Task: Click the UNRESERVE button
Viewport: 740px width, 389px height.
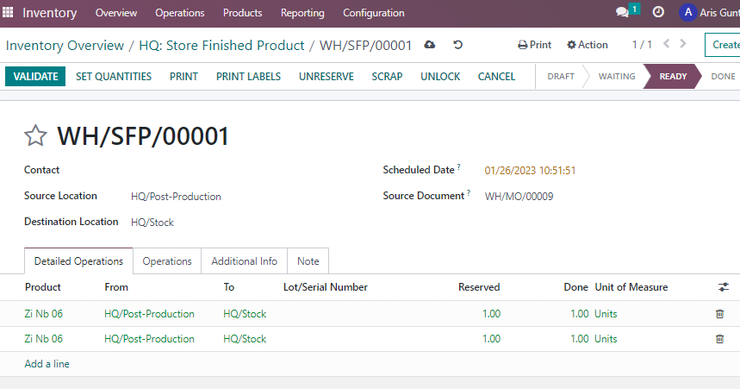Action: (x=326, y=76)
